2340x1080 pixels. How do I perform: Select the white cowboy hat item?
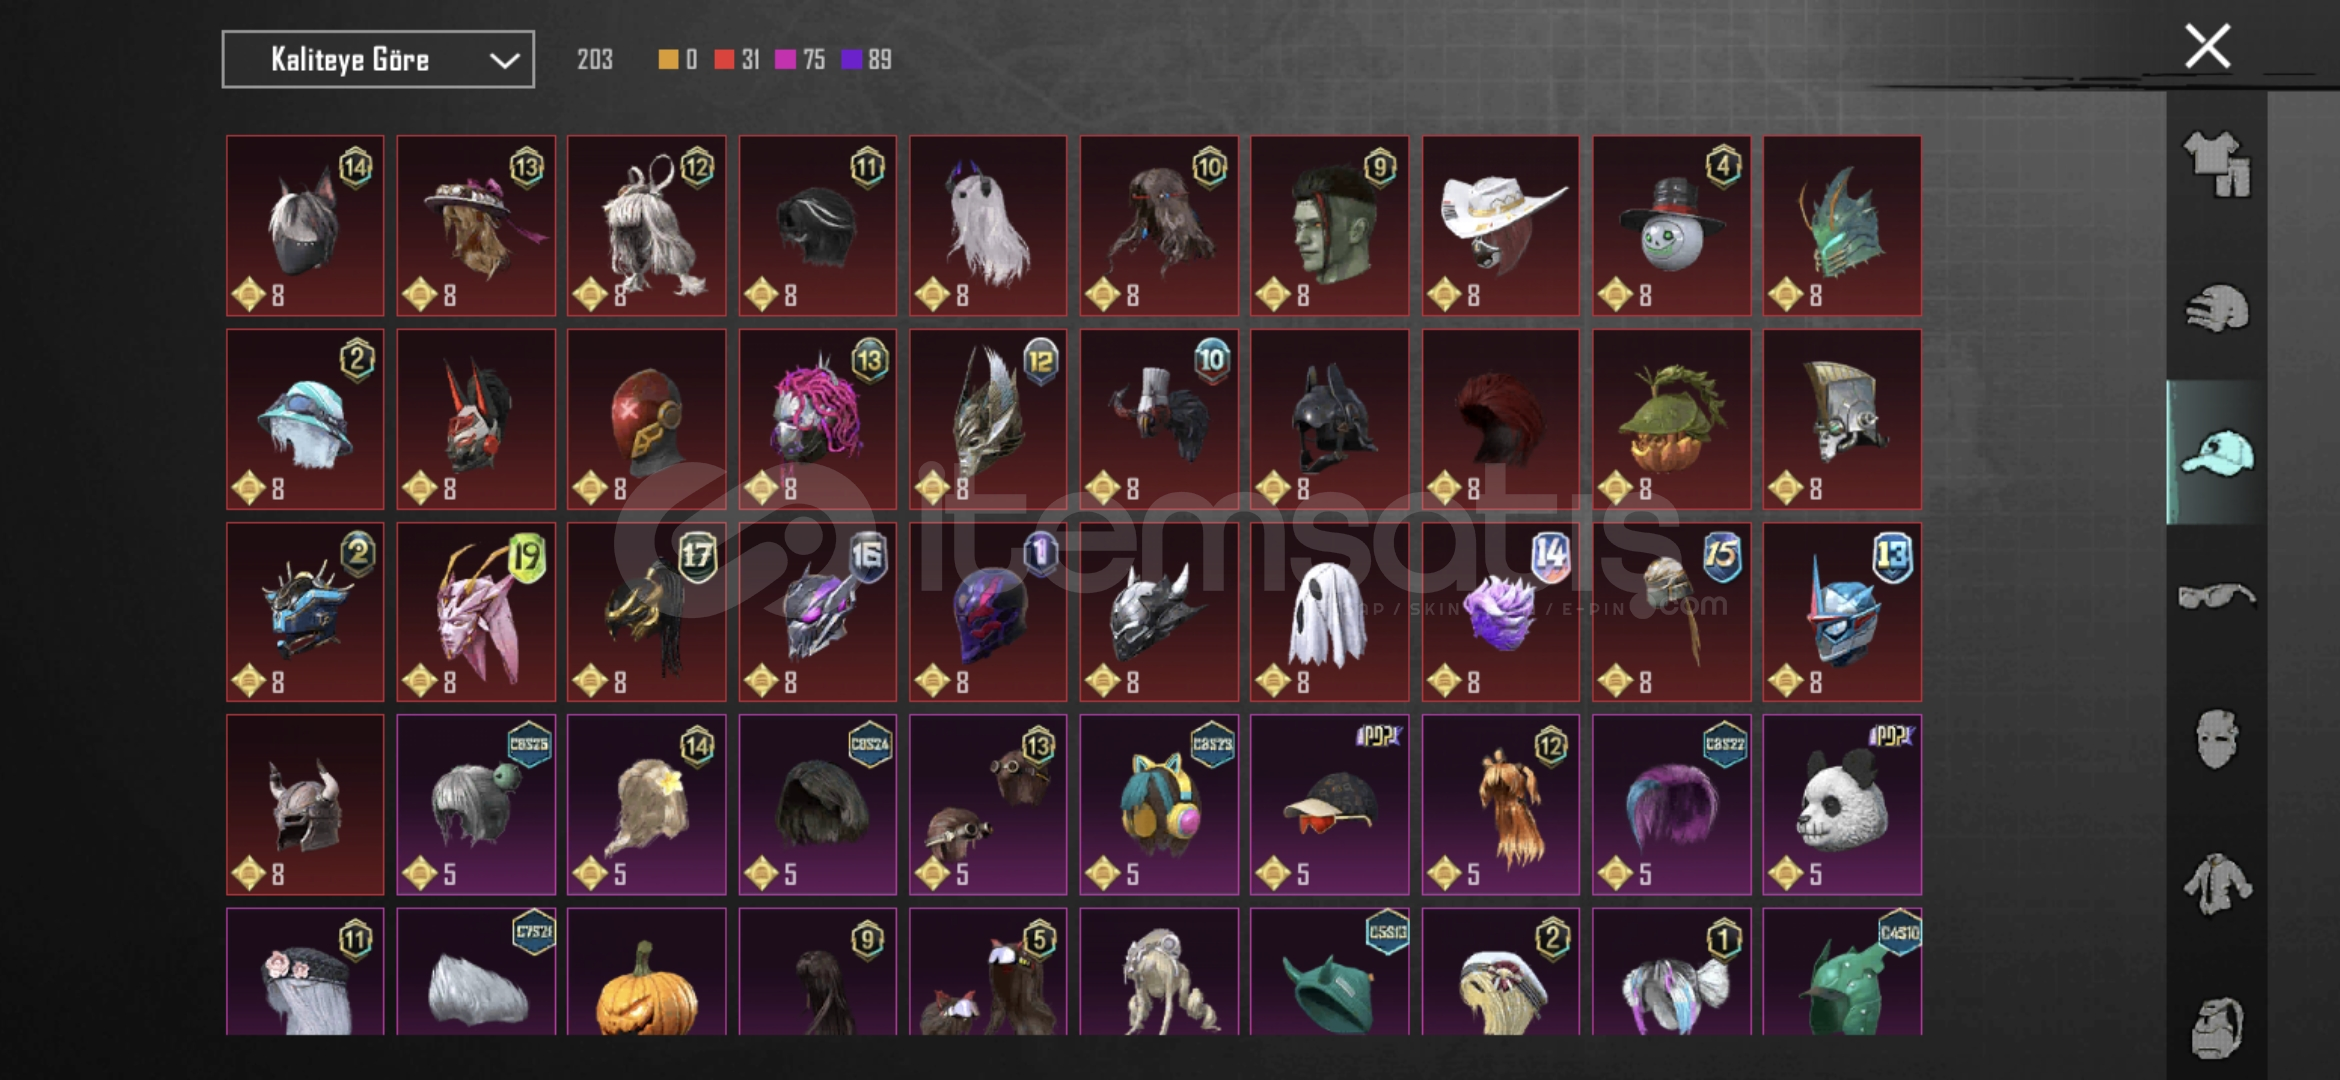pos(1500,226)
